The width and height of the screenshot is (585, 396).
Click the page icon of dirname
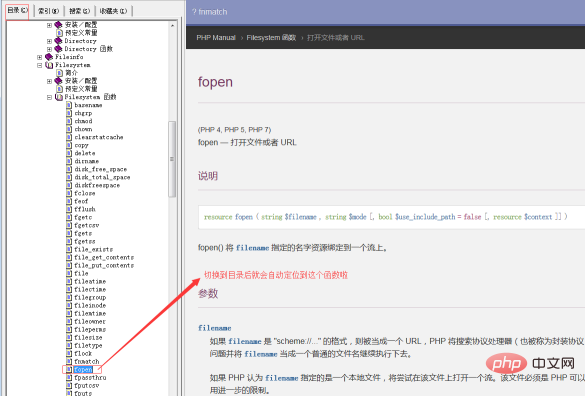click(x=69, y=161)
